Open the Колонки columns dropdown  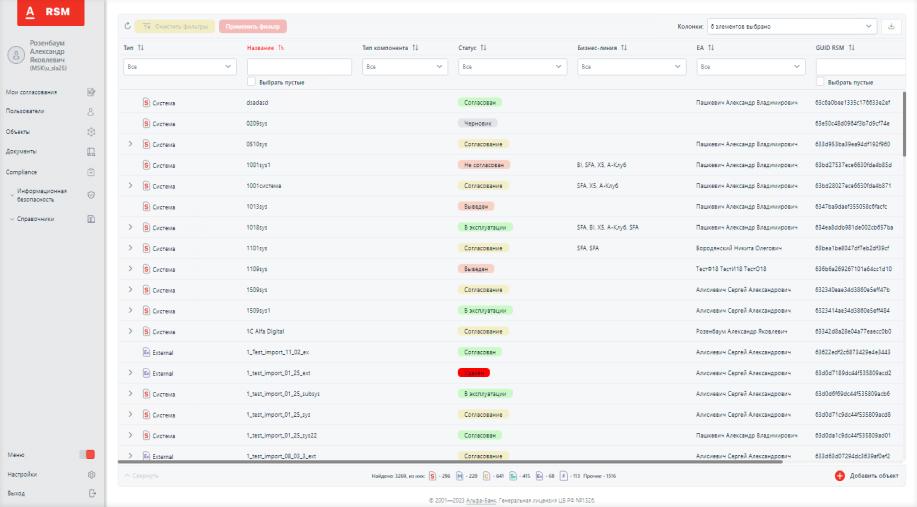(x=790, y=26)
